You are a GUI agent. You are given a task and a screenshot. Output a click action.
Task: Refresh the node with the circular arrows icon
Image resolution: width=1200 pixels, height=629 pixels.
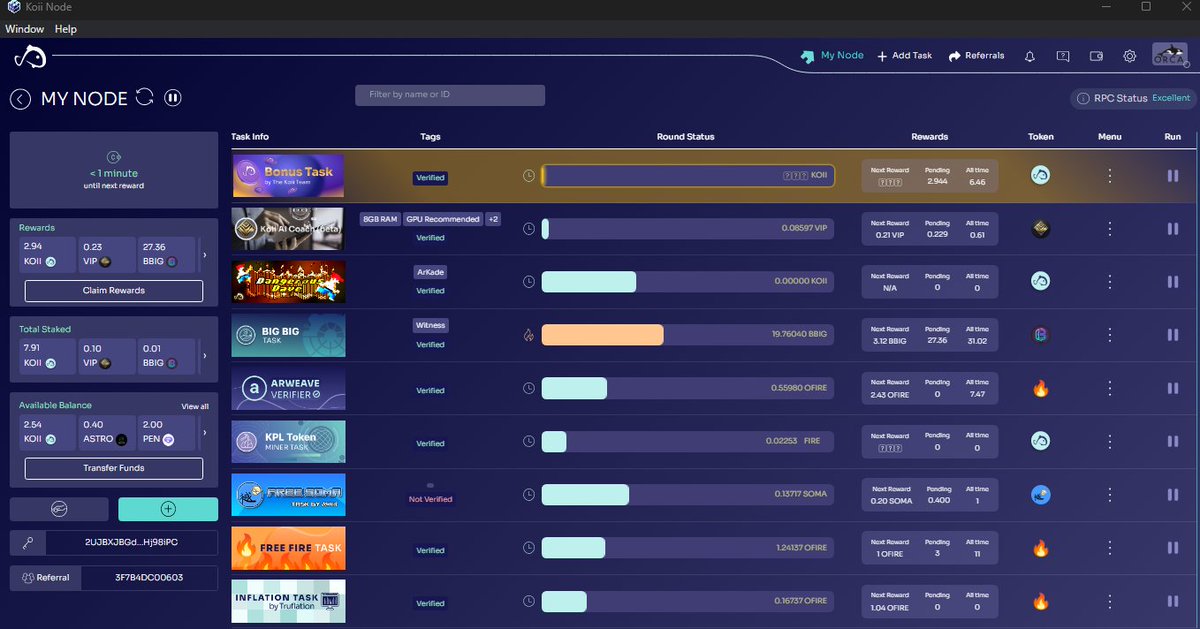(145, 97)
